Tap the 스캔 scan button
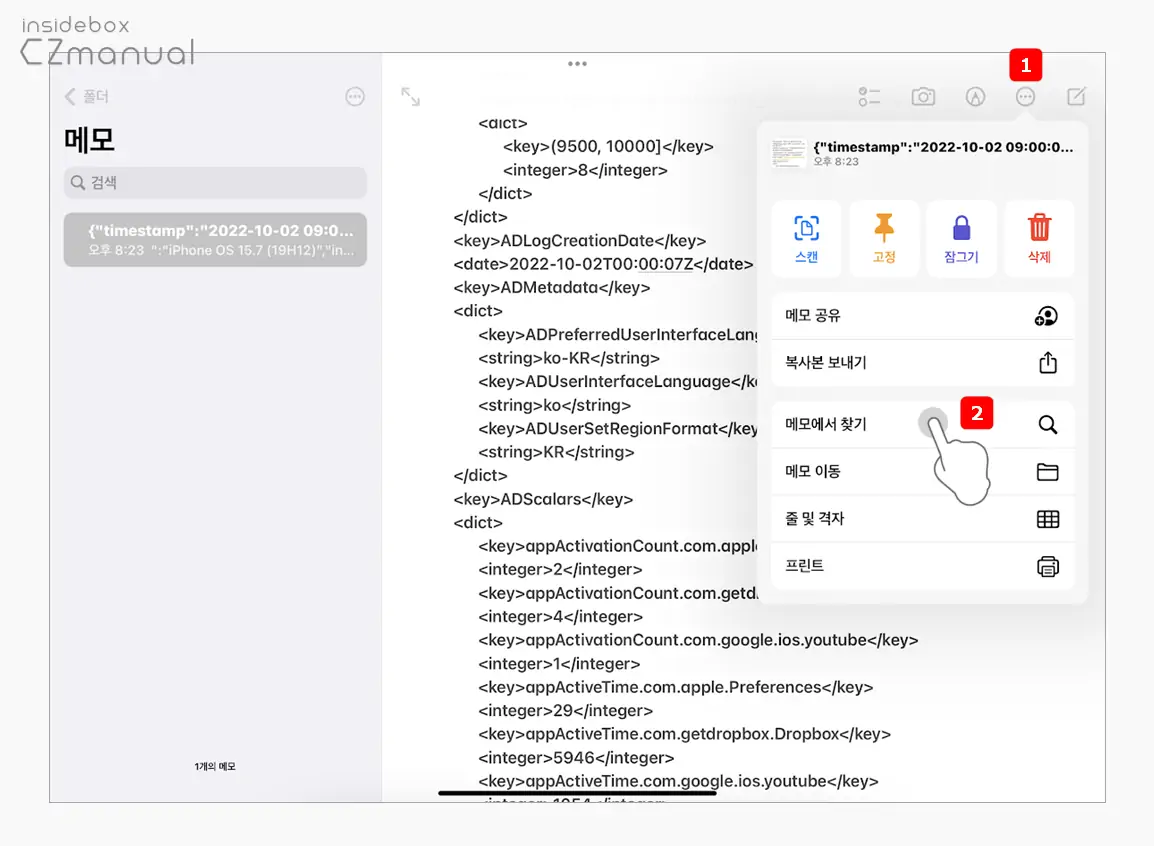The height and width of the screenshot is (846, 1154). pyautogui.click(x=807, y=238)
